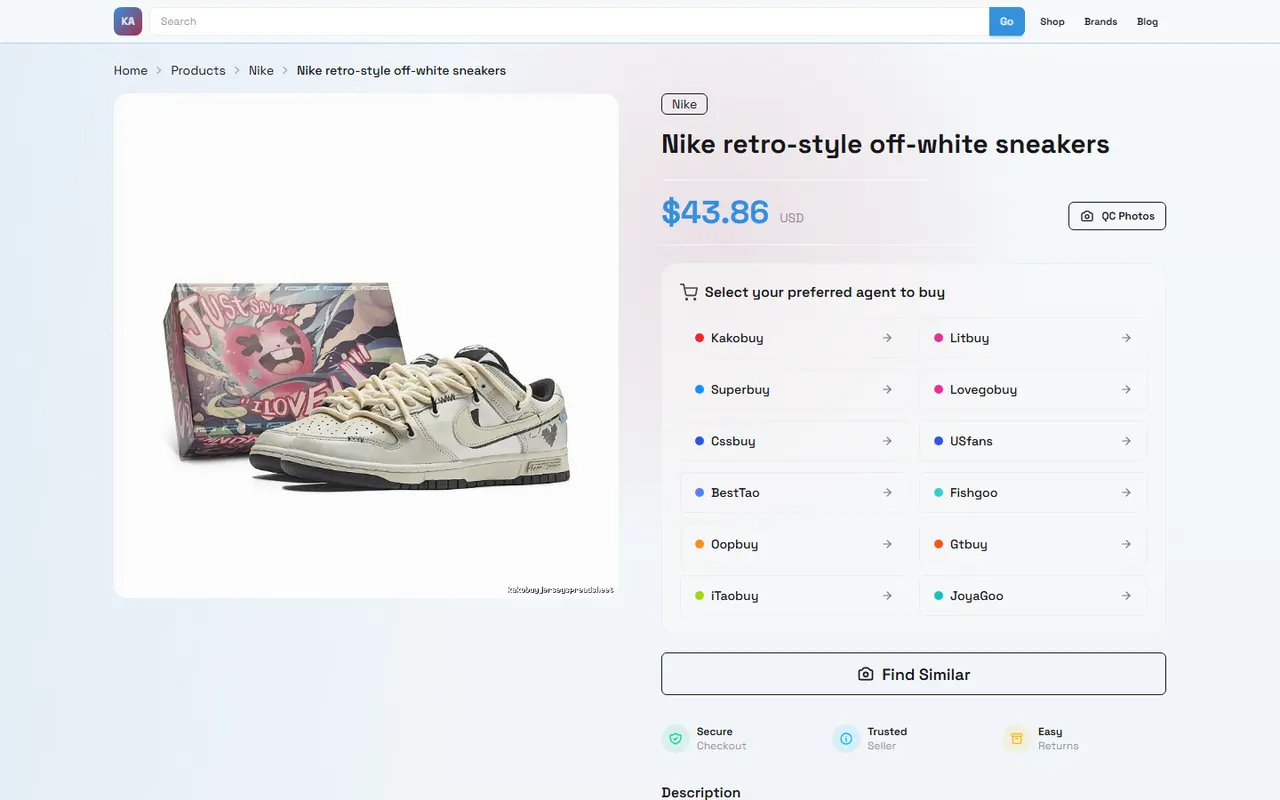Click the arrow icon on Cssbuy row
This screenshot has width=1280, height=800.
887,441
